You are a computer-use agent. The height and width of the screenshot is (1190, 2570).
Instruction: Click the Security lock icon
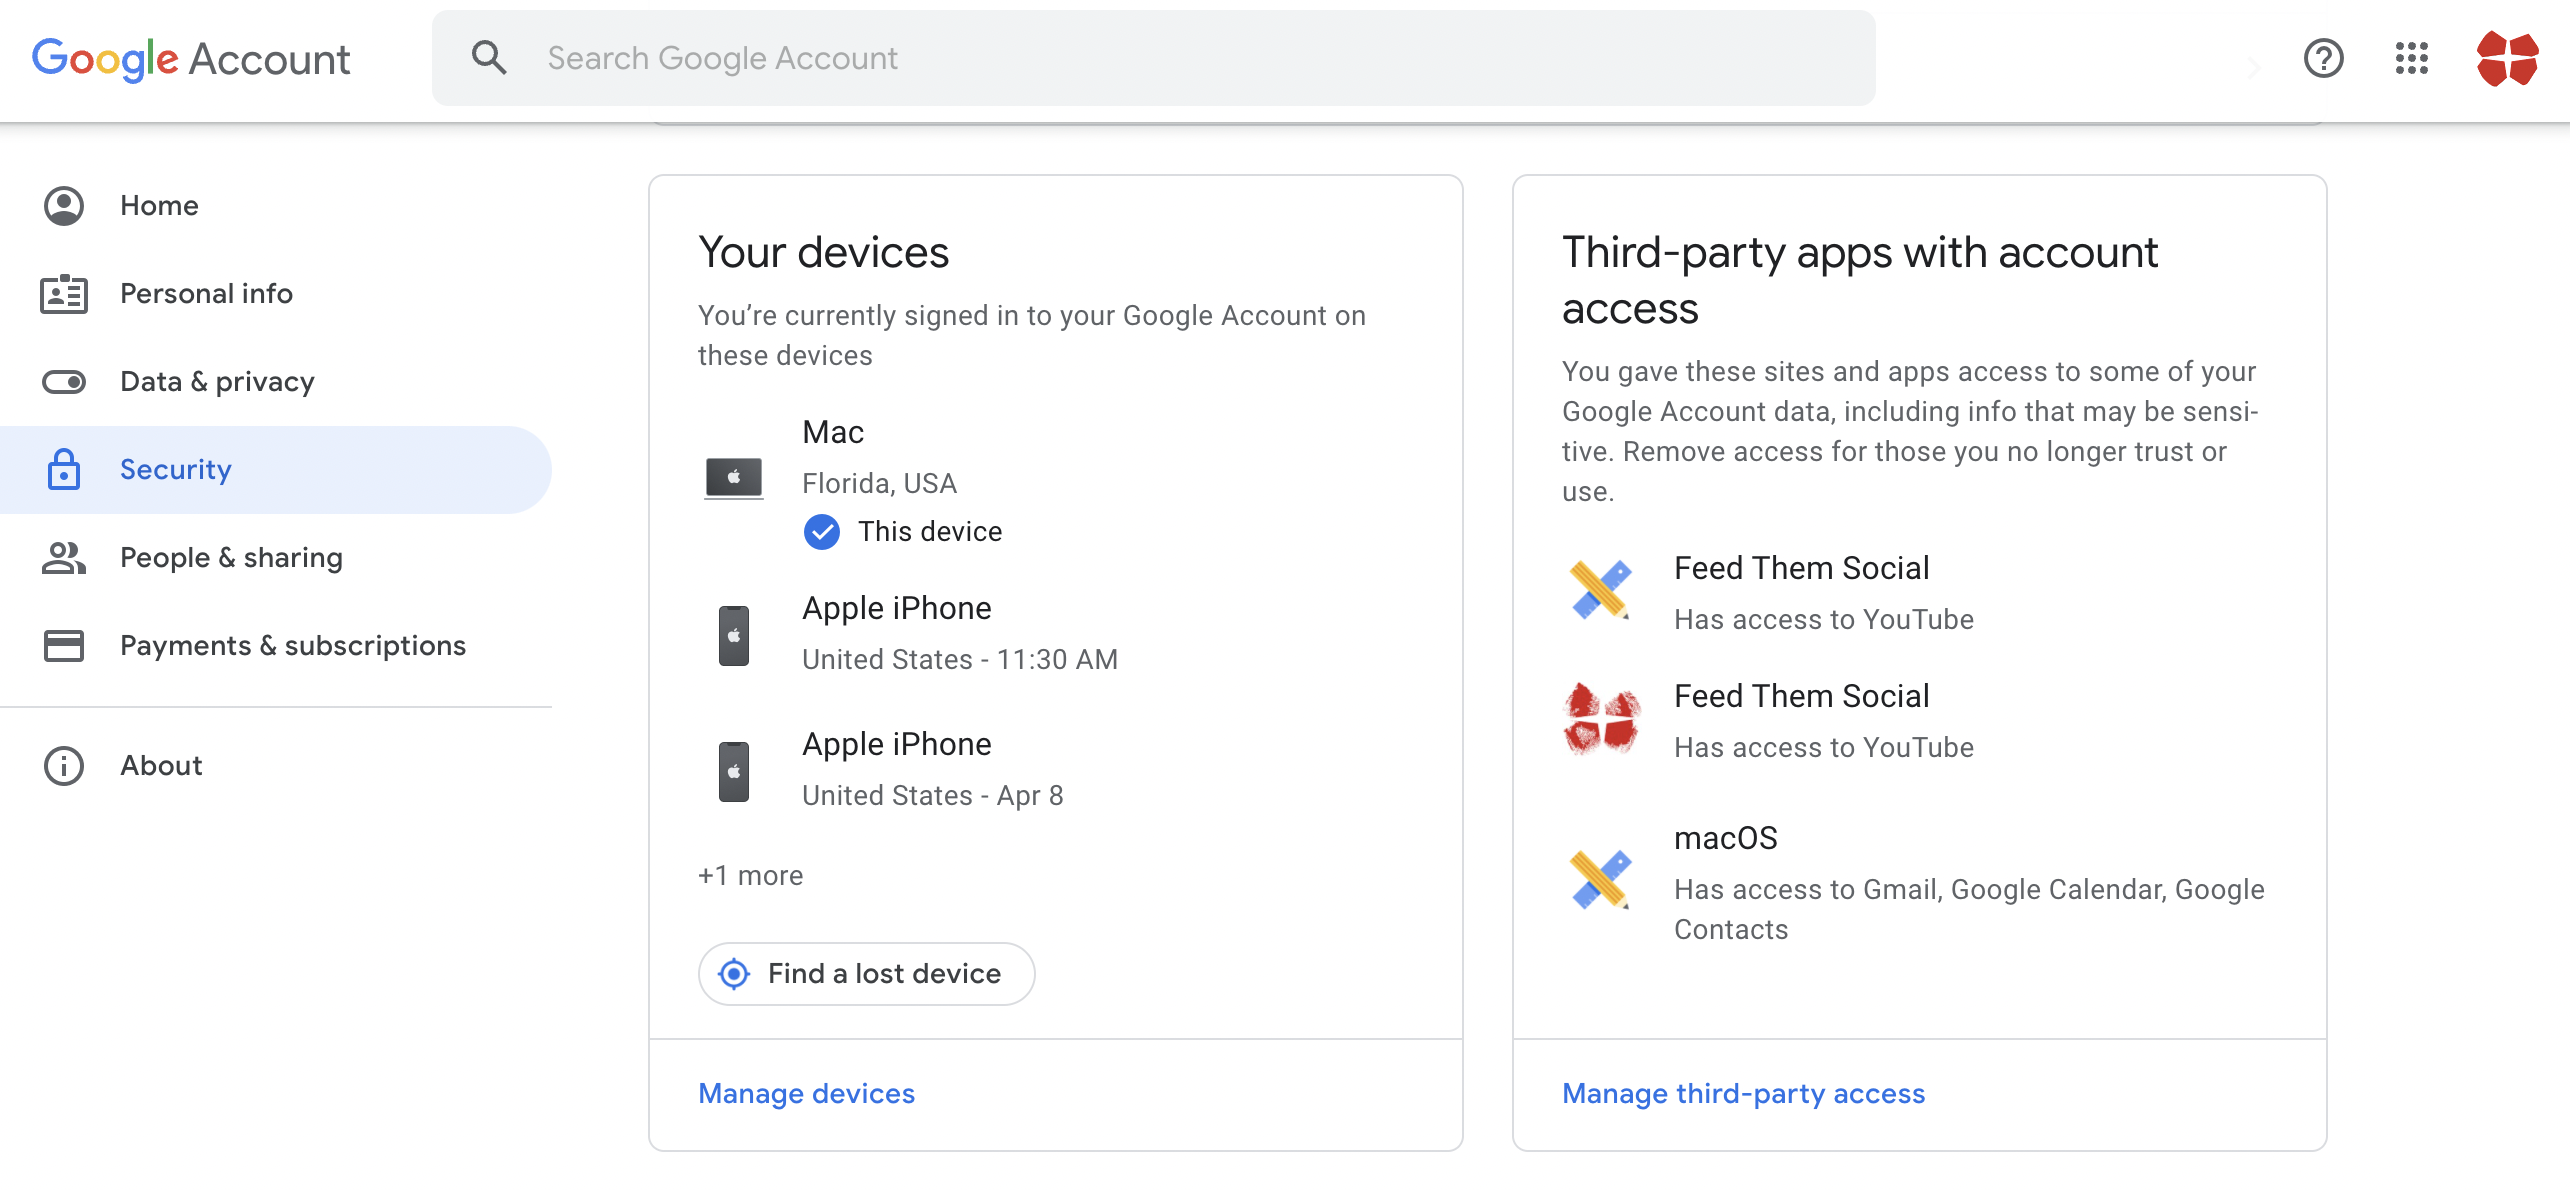(64, 469)
